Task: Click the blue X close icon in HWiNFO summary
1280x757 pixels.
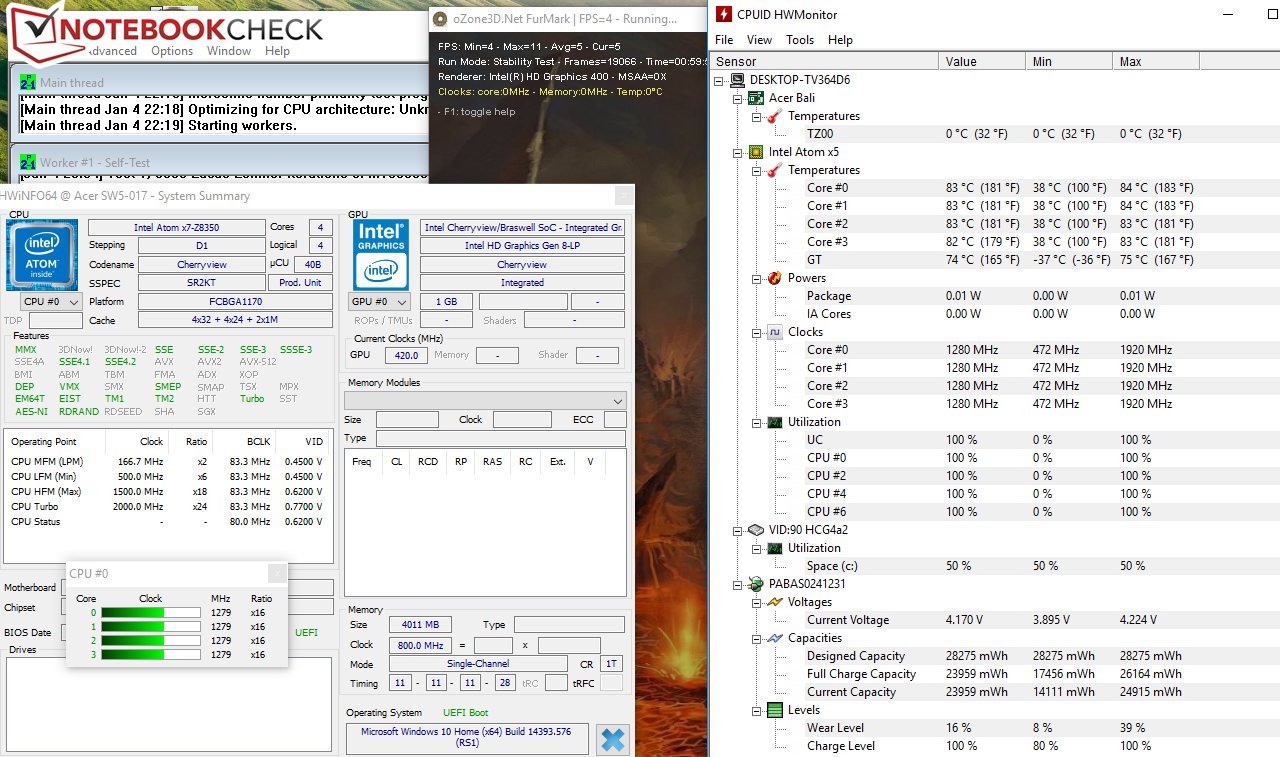Action: [x=613, y=741]
